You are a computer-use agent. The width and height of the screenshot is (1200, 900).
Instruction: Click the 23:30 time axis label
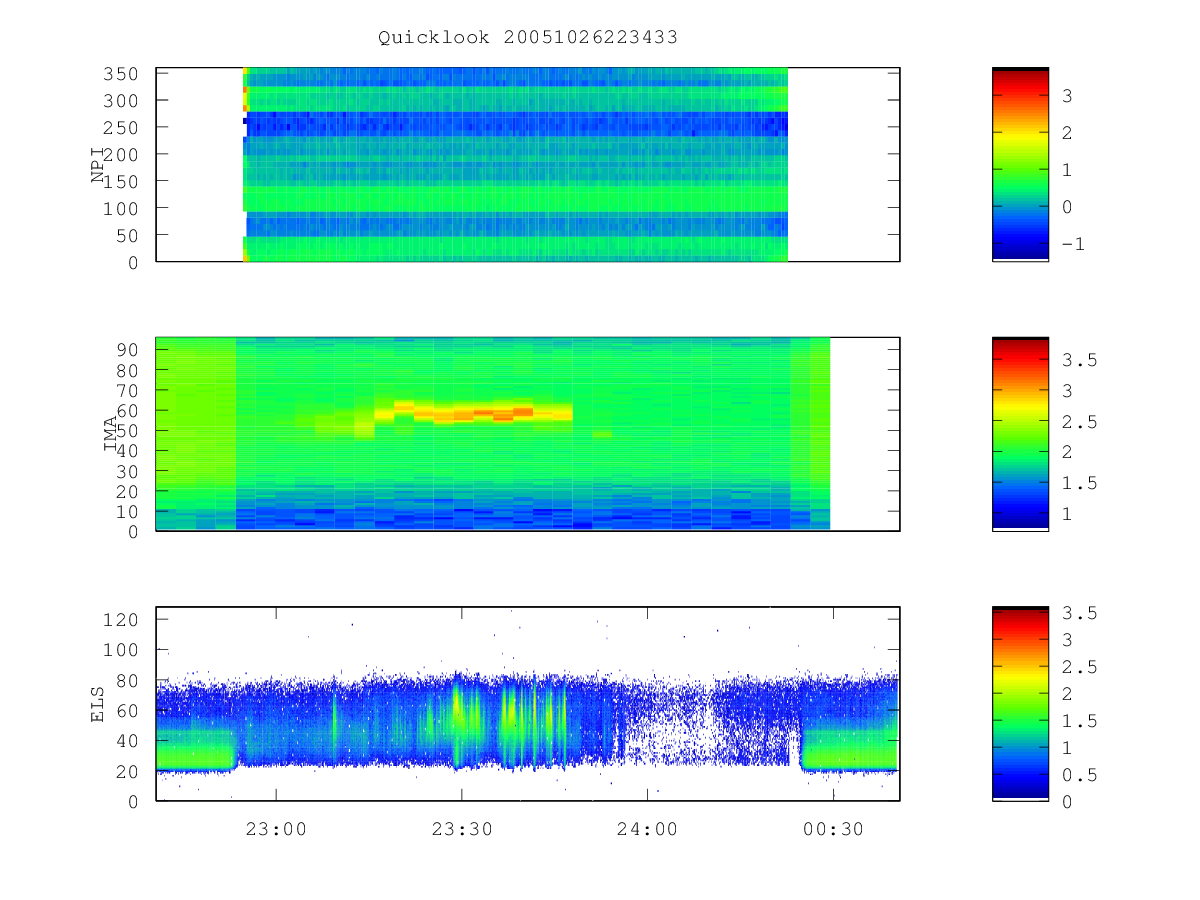461,828
